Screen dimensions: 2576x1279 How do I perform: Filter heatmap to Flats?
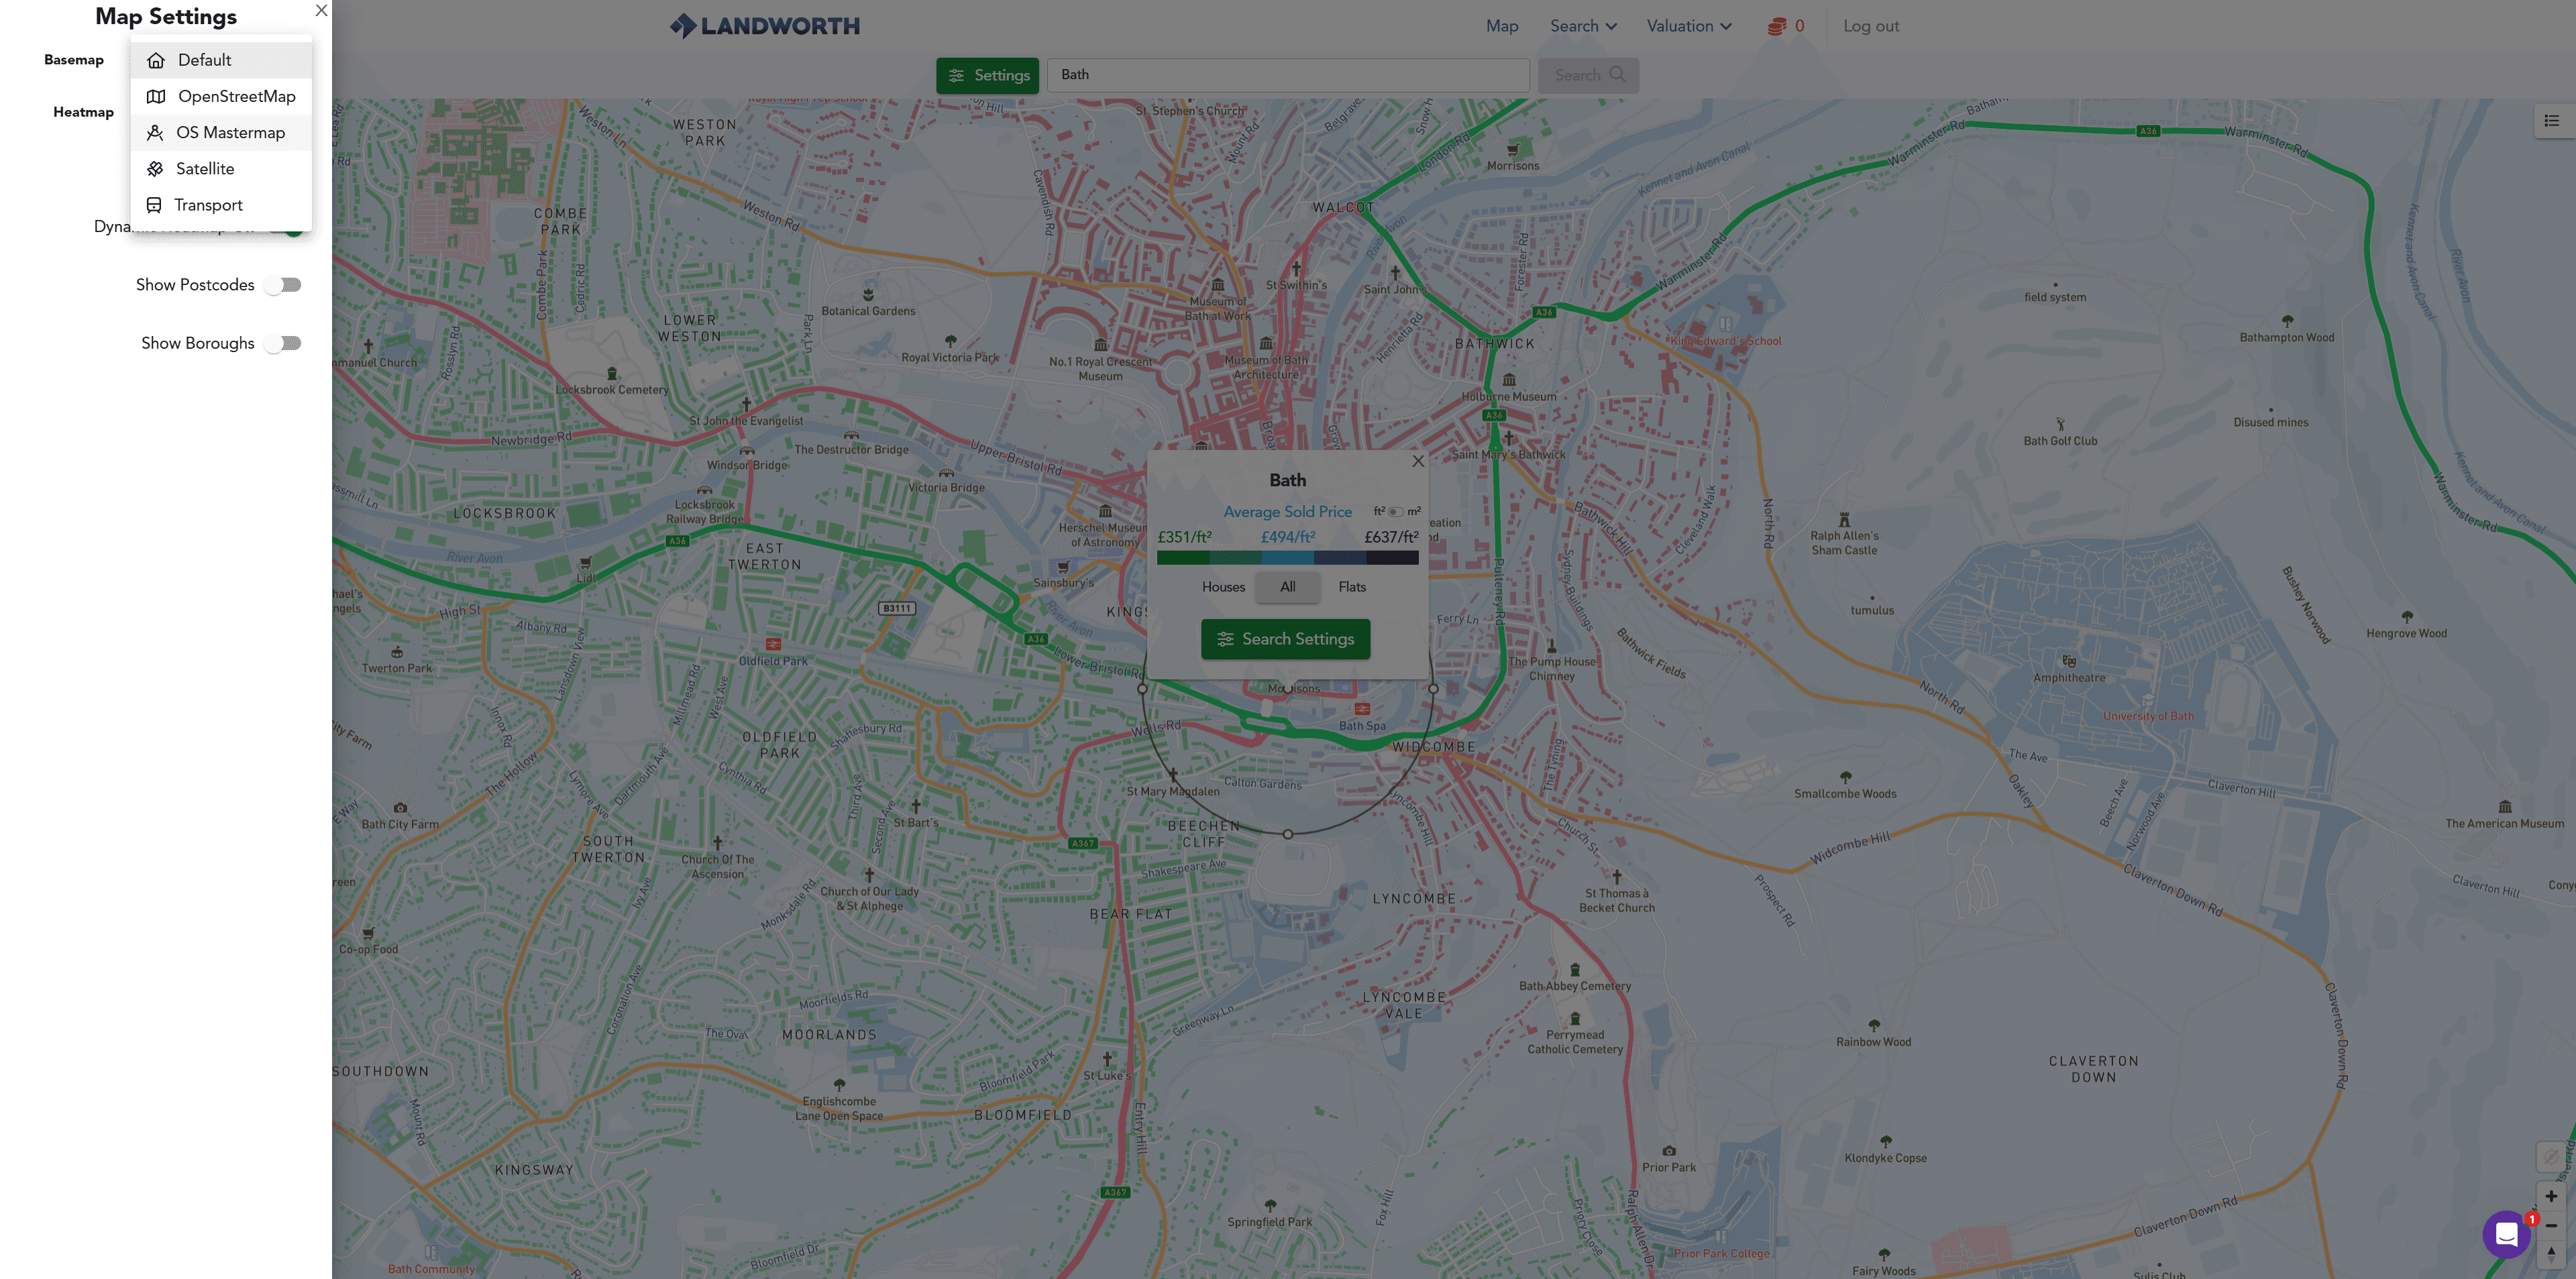1352,587
